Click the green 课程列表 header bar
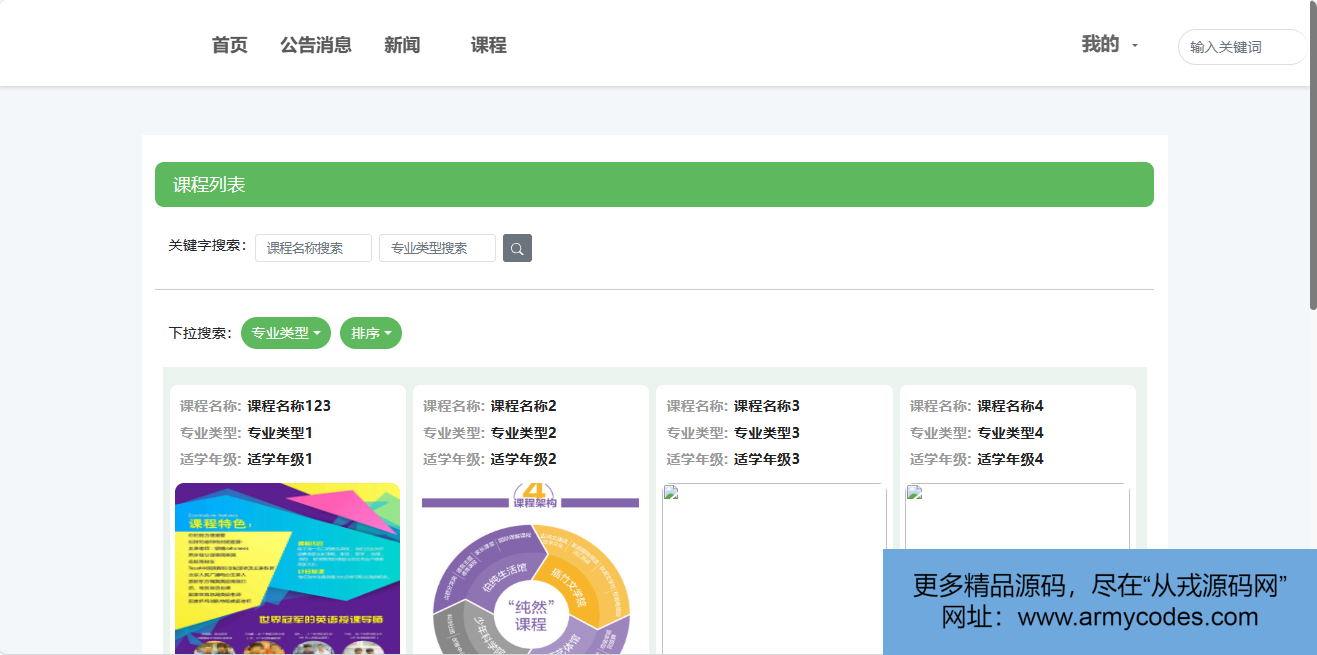 coord(654,185)
